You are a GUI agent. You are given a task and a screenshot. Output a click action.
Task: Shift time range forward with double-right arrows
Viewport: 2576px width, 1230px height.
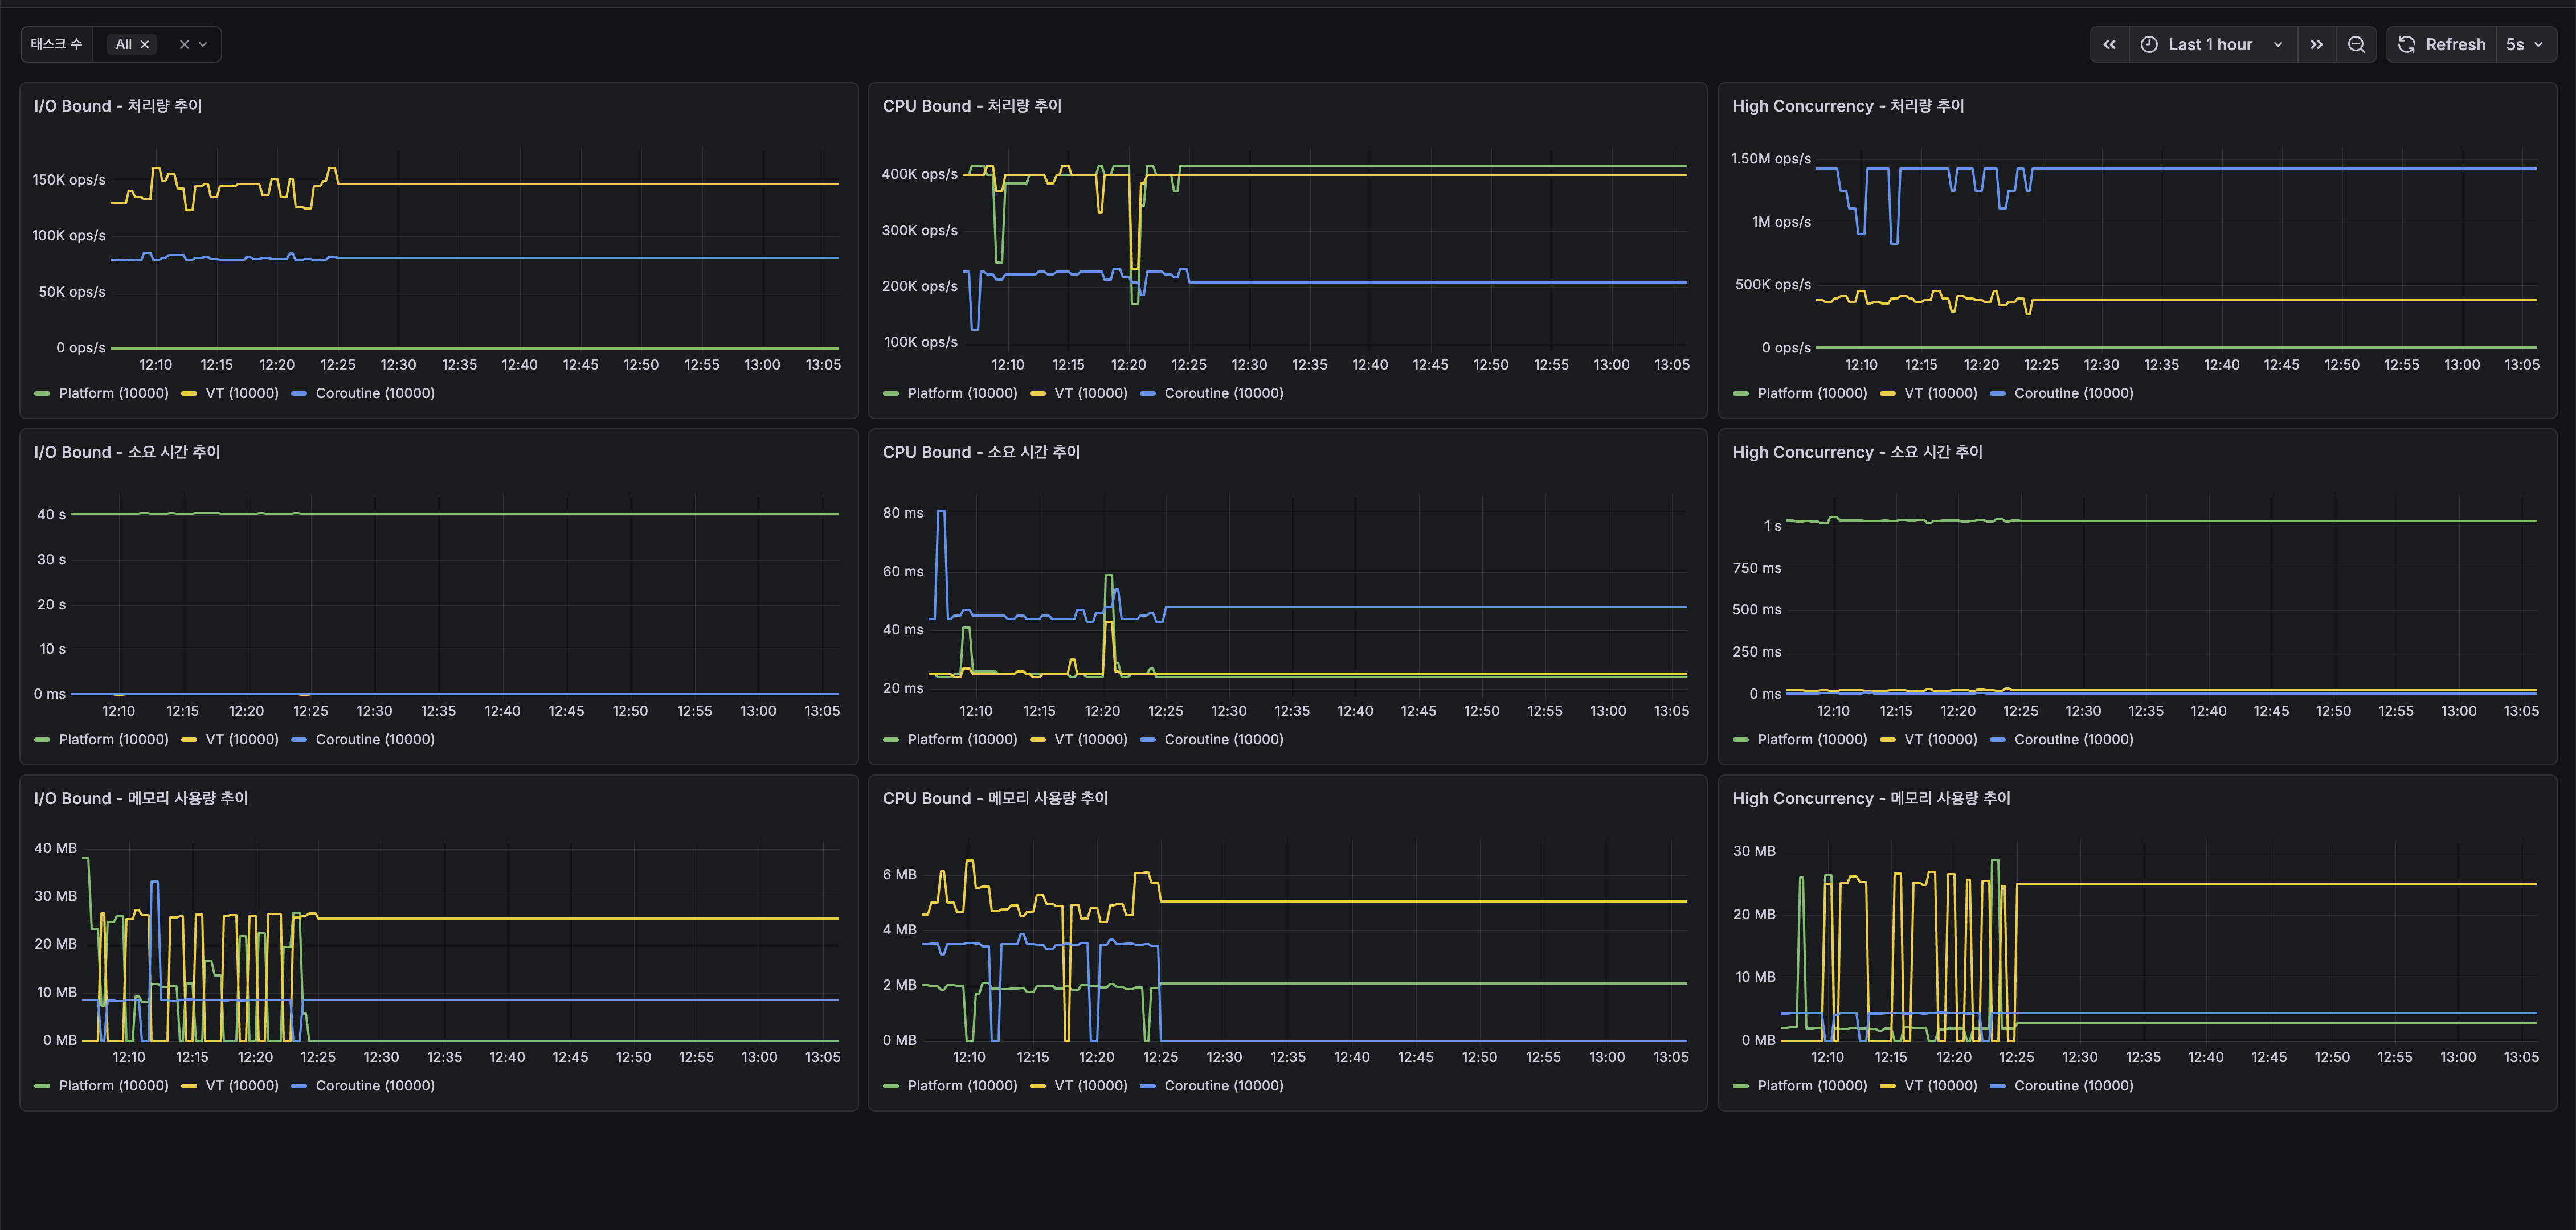tap(2316, 44)
